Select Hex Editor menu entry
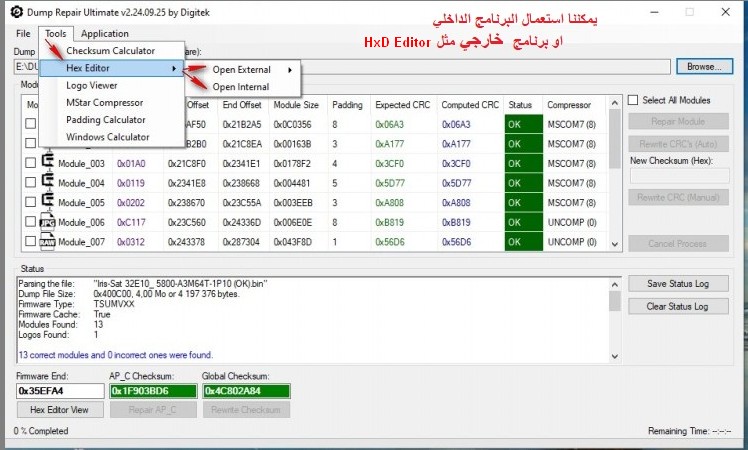Screen dimensions: 748x450 click(x=112, y=68)
